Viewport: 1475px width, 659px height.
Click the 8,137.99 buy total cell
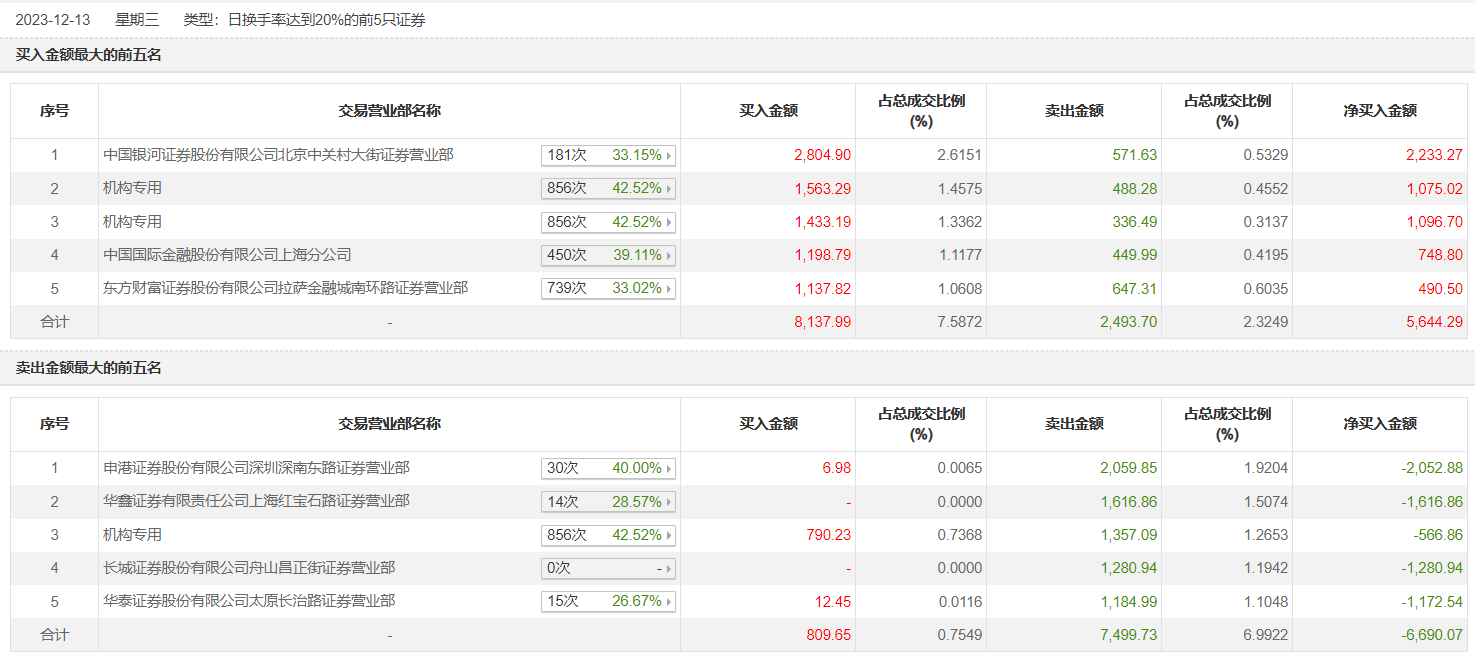pyautogui.click(x=822, y=322)
